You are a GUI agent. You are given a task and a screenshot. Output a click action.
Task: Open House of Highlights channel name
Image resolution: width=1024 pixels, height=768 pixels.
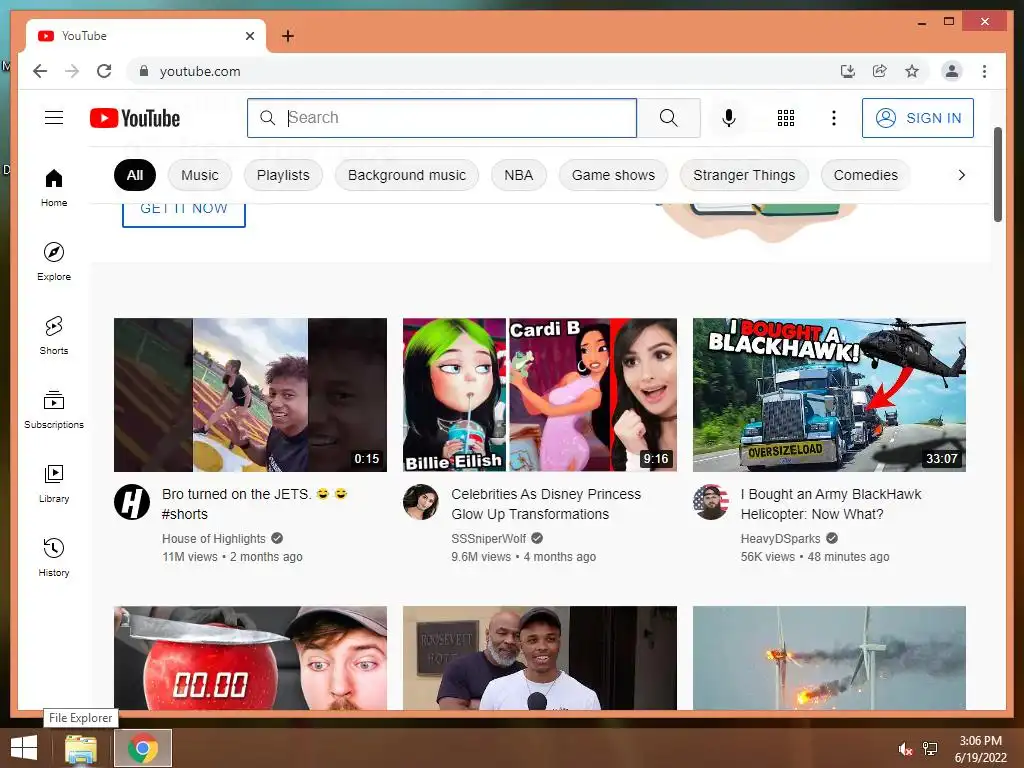pyautogui.click(x=214, y=538)
